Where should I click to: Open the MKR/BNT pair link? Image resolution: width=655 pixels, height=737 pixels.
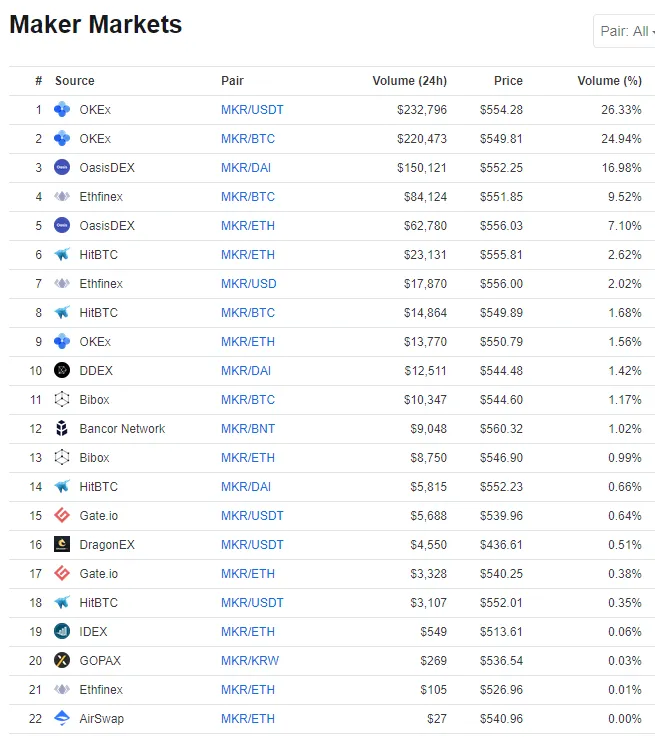tap(247, 429)
